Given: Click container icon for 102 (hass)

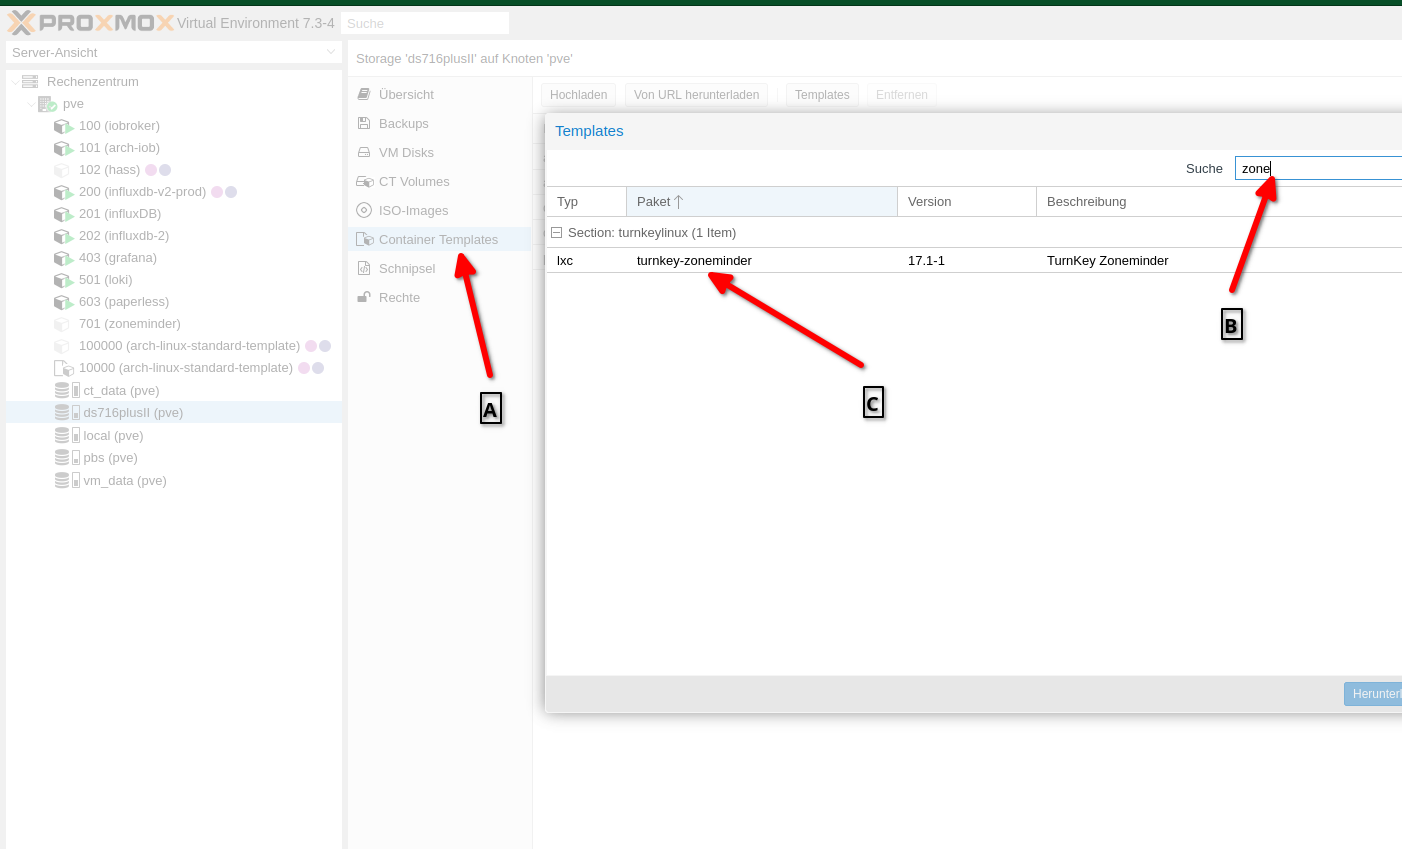Looking at the screenshot, I should coord(62,170).
